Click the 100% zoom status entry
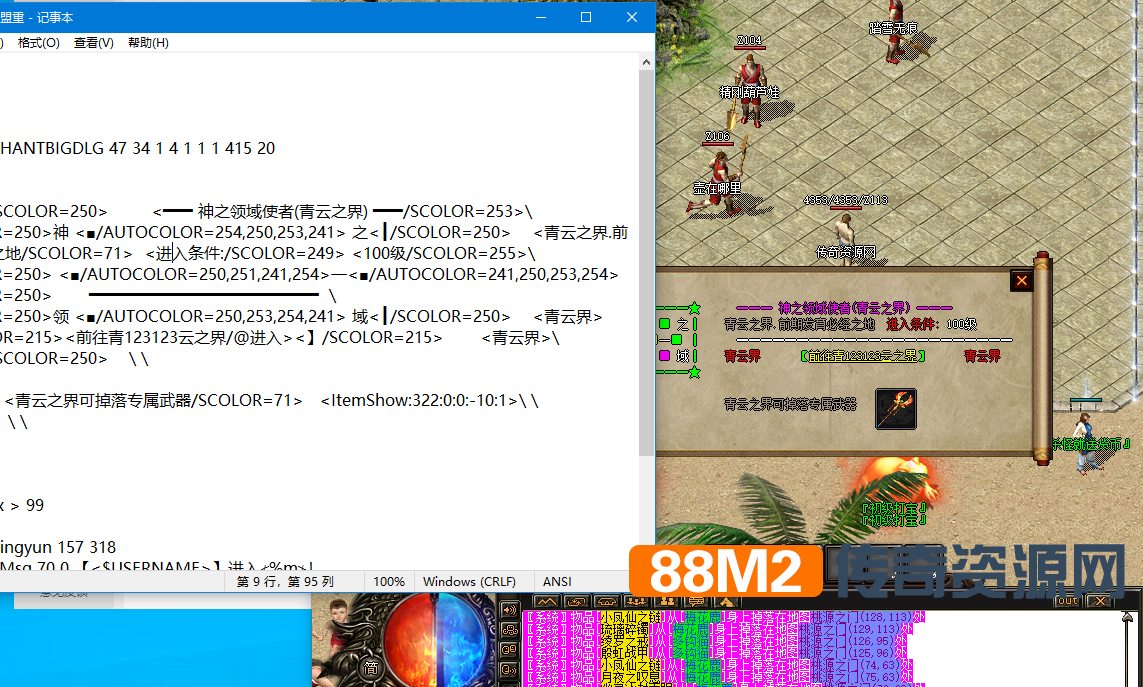 tap(389, 581)
